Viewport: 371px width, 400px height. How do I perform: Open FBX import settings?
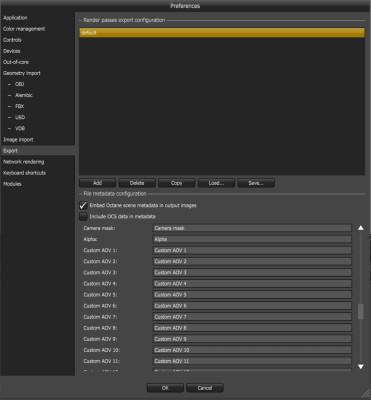(20, 106)
